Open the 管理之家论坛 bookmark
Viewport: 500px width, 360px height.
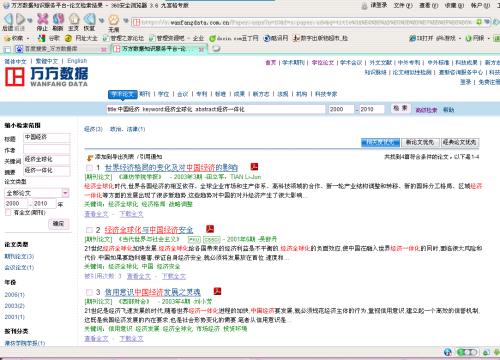click(123, 38)
